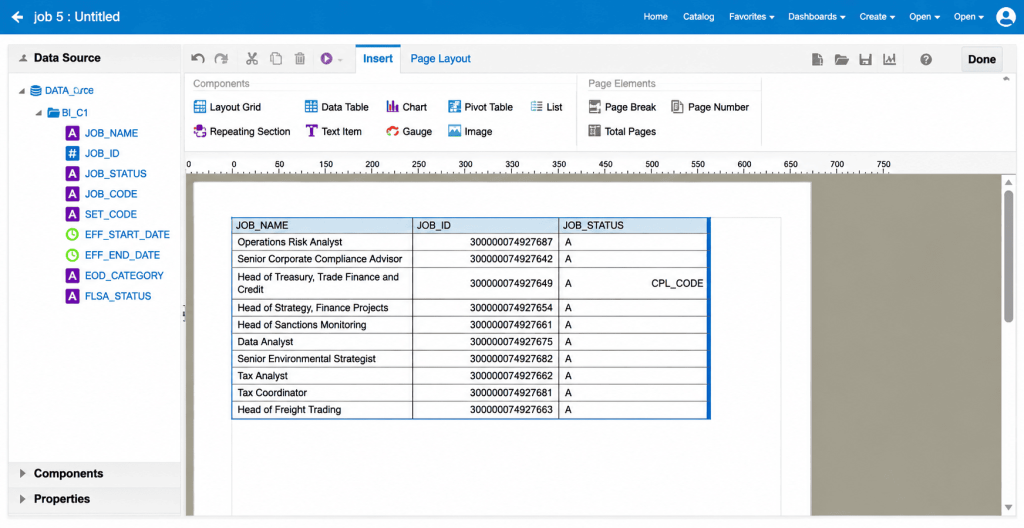Screen dimensions: 1024x528
Task: Click the back arrow beside job 5 title
Action: (18, 17)
